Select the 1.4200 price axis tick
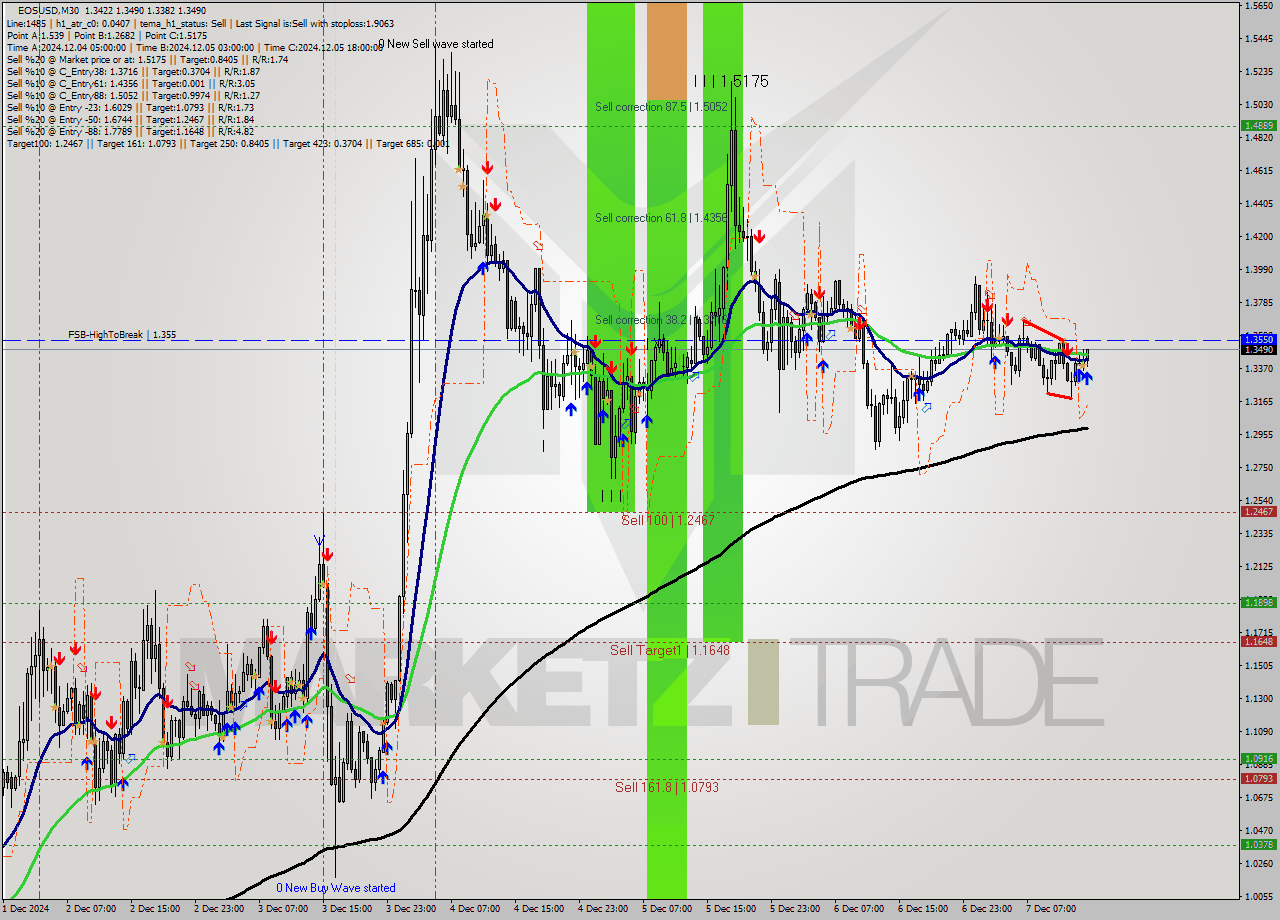 coord(1258,237)
